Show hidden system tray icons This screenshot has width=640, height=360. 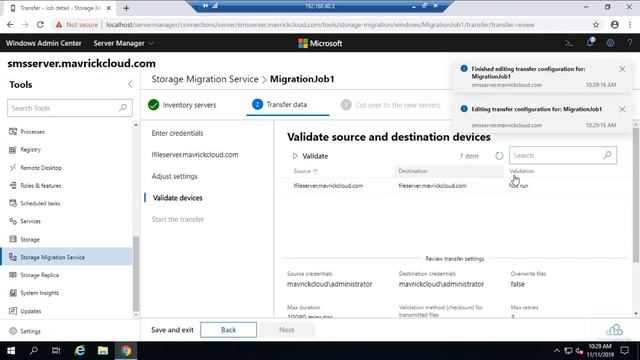pos(557,351)
